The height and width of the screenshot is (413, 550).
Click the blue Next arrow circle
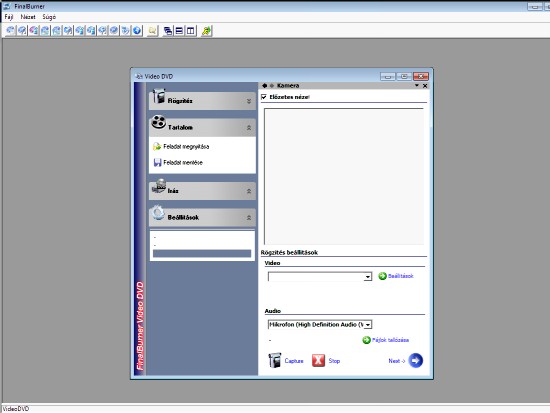click(416, 360)
